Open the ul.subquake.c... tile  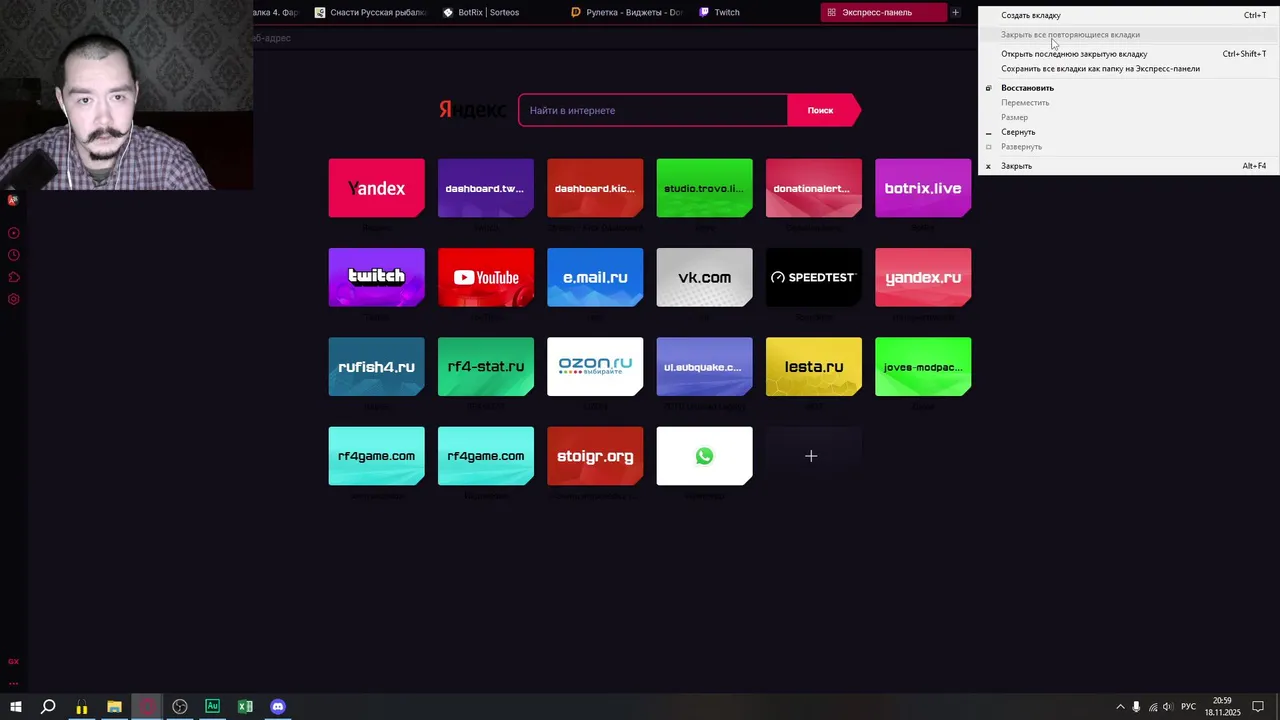pos(704,367)
